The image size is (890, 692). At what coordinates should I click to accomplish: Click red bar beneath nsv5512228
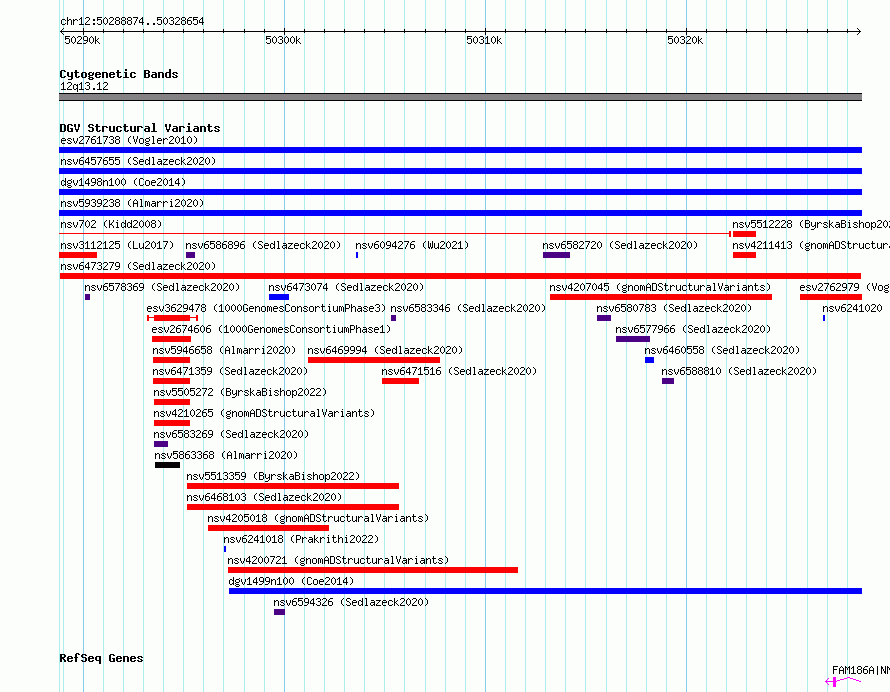pyautogui.click(x=744, y=234)
